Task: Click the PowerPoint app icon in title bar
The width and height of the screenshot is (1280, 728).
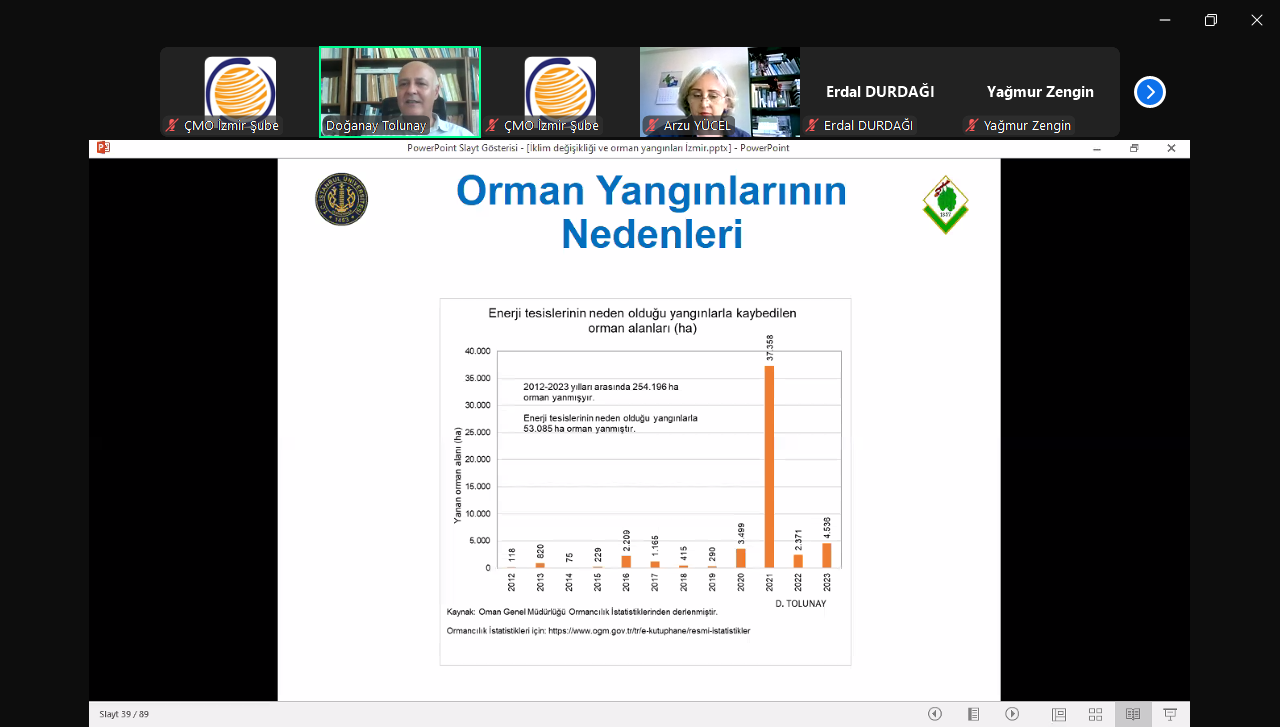Action: coord(103,148)
